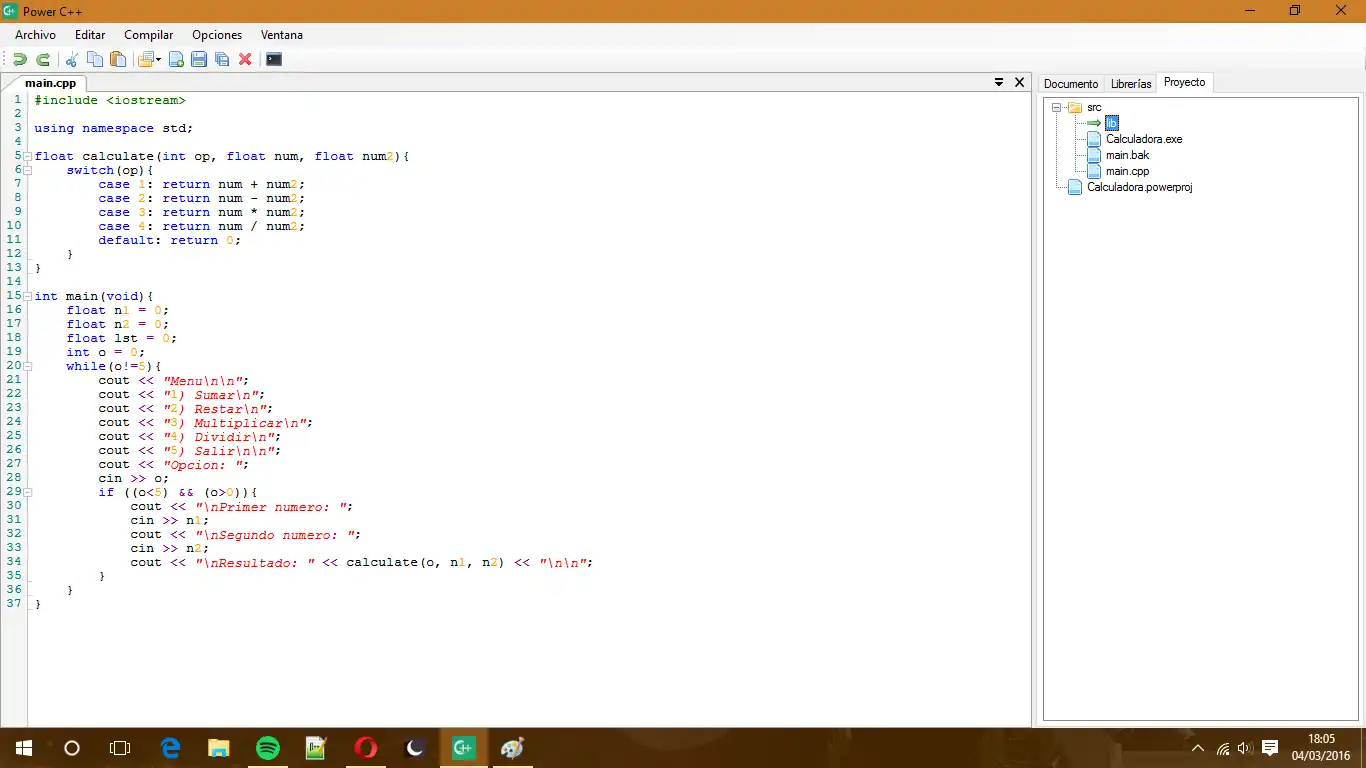
Task: Open the Opciones menu
Action: pos(217,35)
